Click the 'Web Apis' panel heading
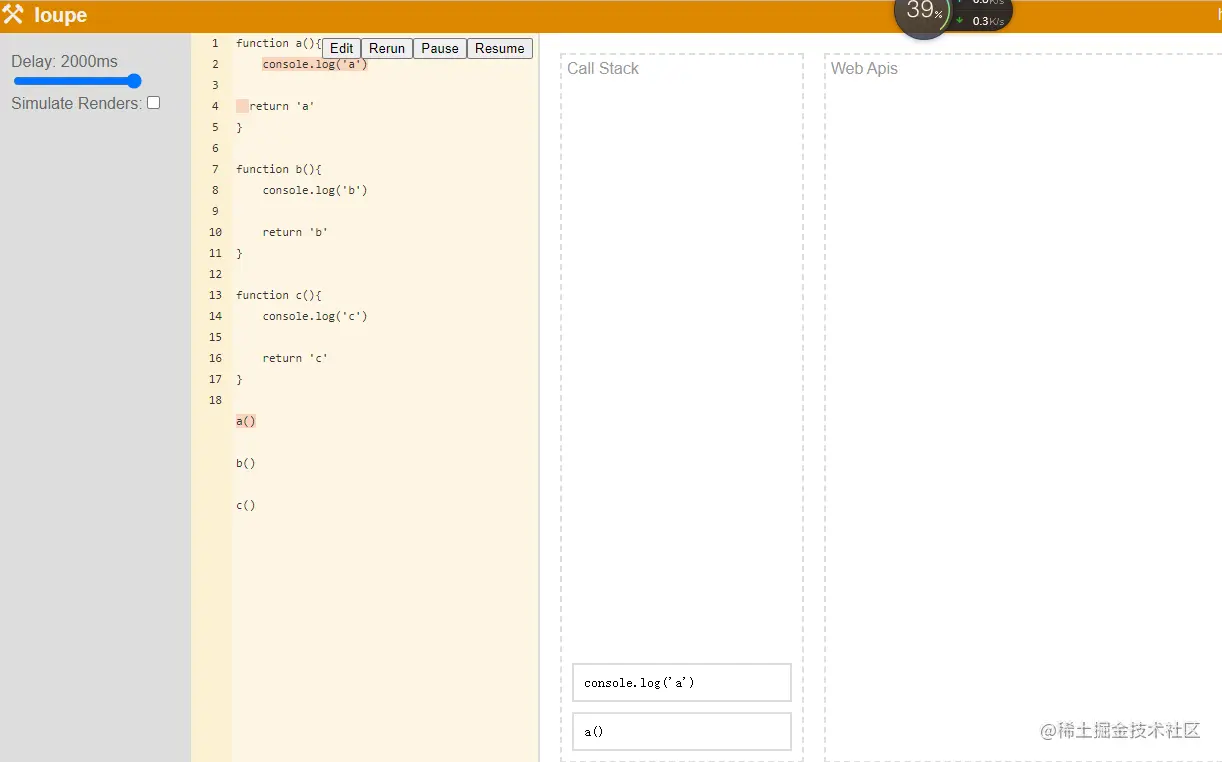Image resolution: width=1222 pixels, height=762 pixels. pyautogui.click(x=864, y=68)
